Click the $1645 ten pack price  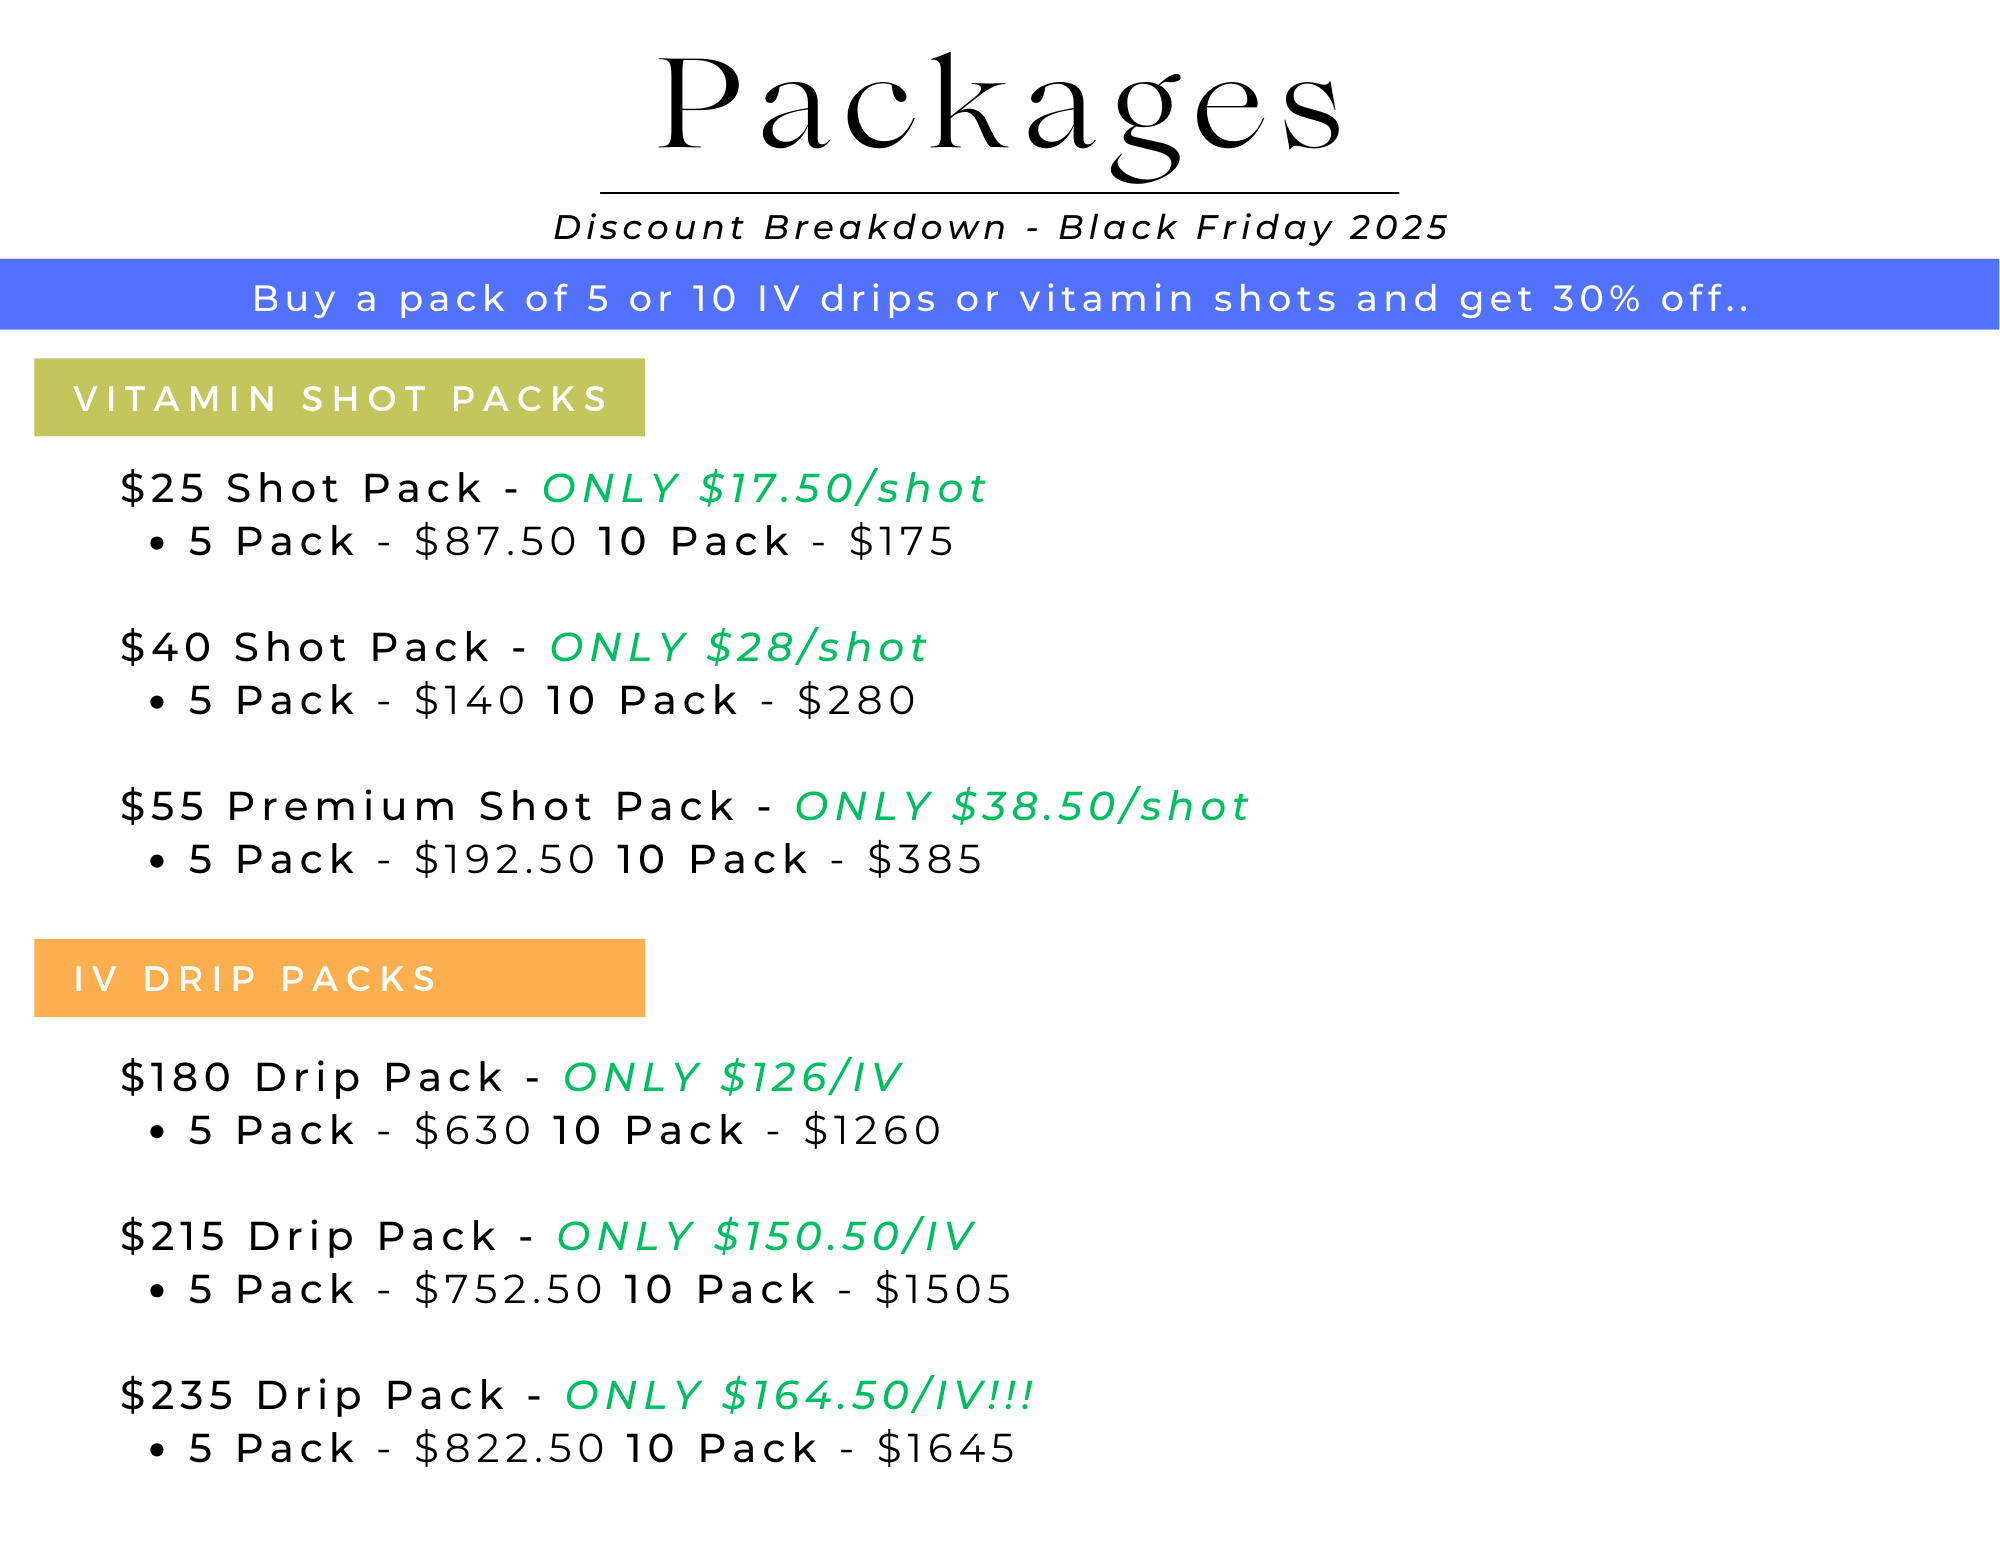tap(946, 1449)
